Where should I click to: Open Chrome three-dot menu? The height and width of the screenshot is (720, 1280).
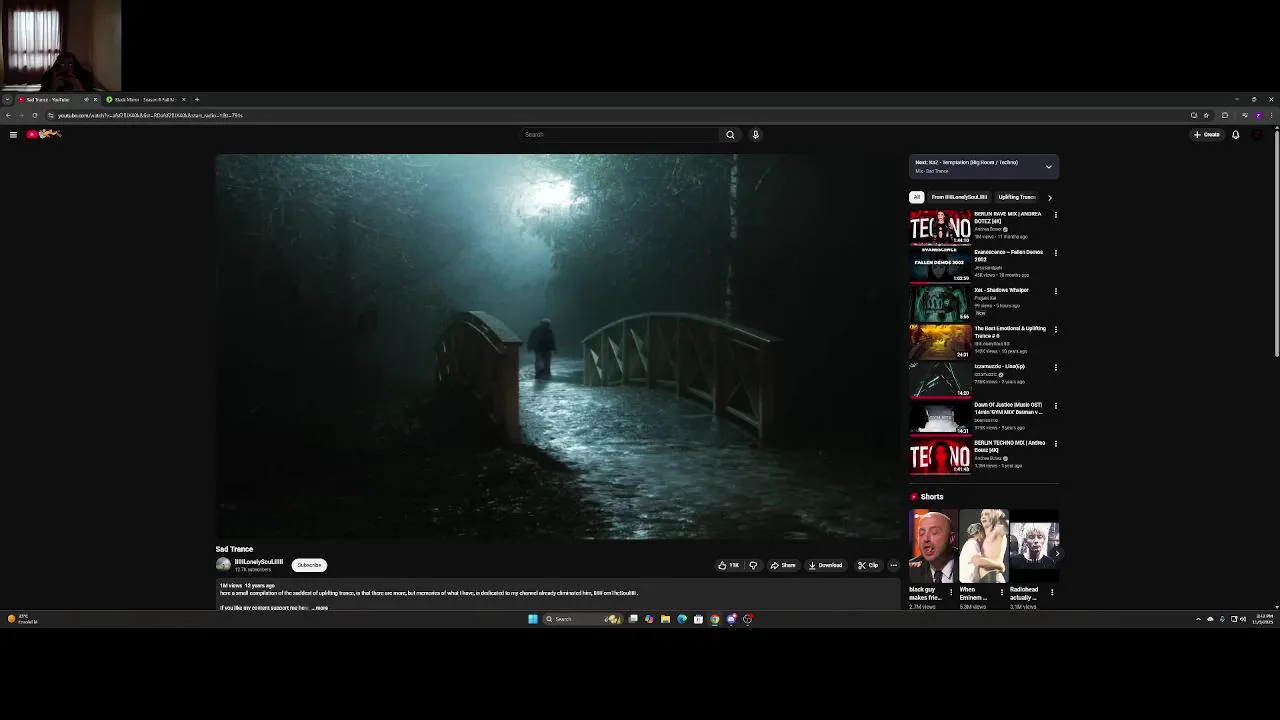coord(1271,115)
